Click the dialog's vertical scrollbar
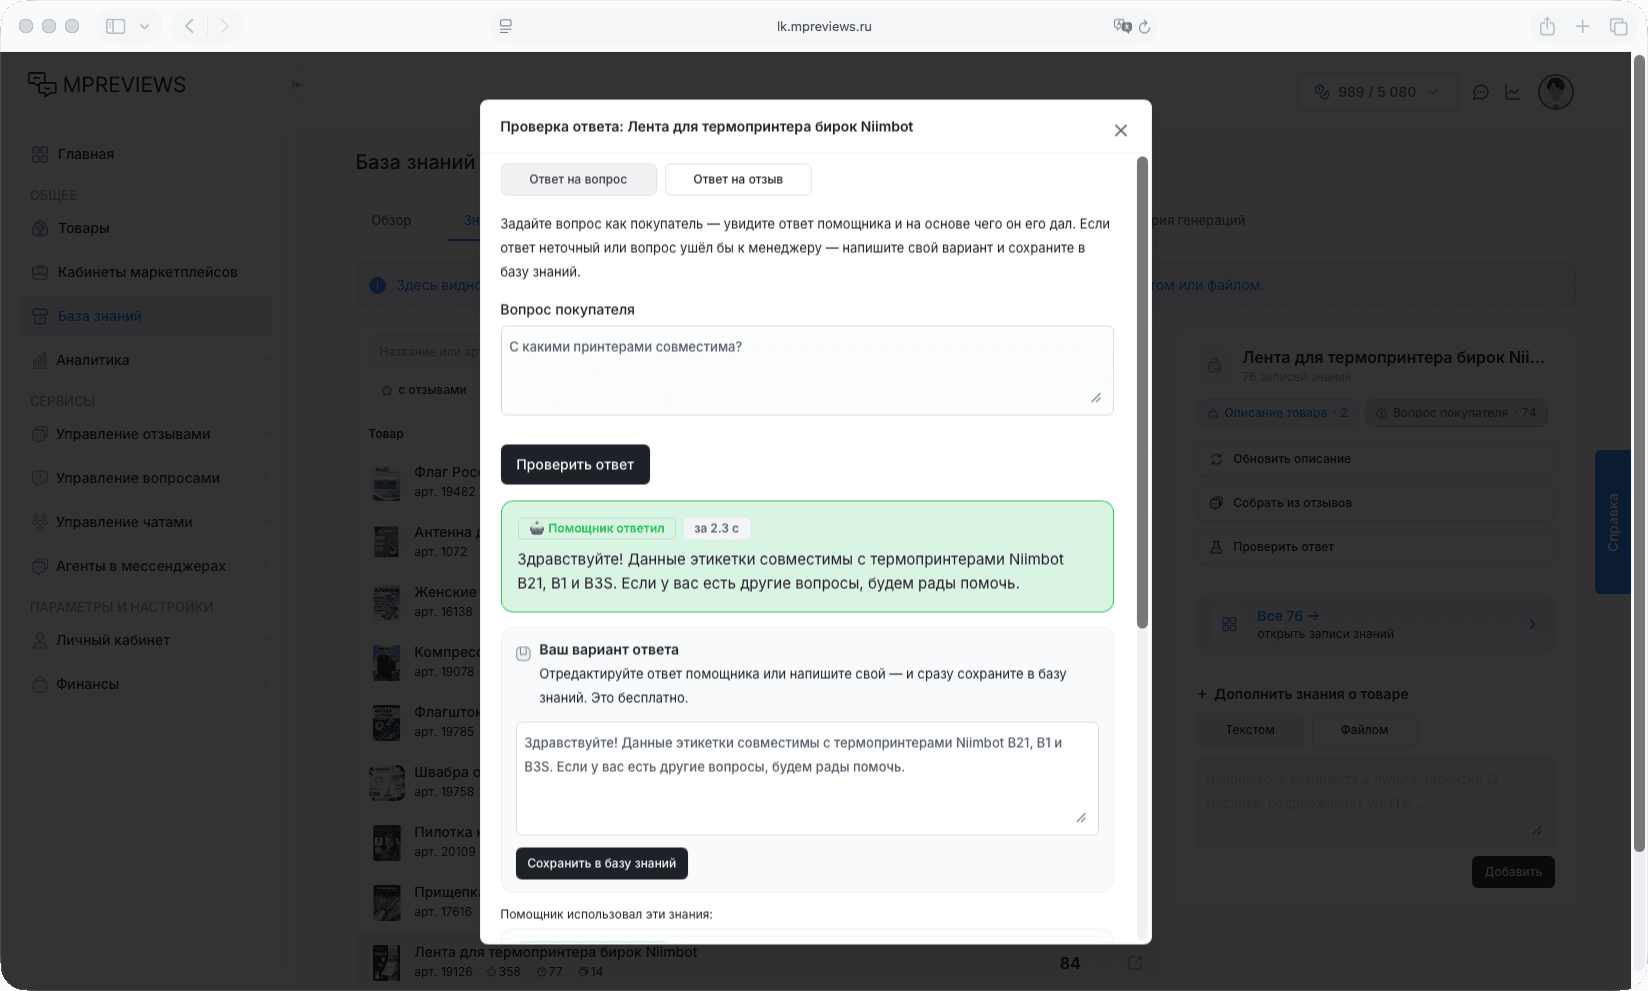Screen dimensions: 1648x991 coord(1142,392)
